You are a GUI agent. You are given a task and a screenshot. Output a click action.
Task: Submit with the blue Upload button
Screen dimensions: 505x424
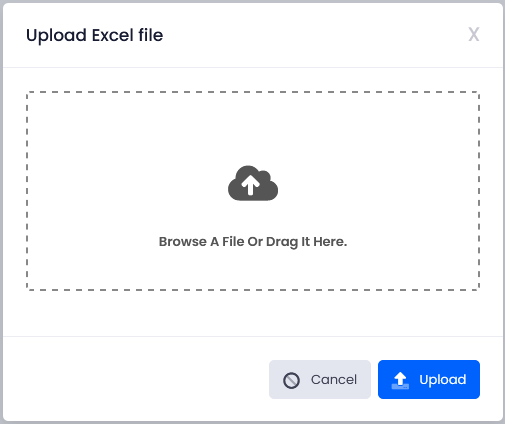coord(429,379)
